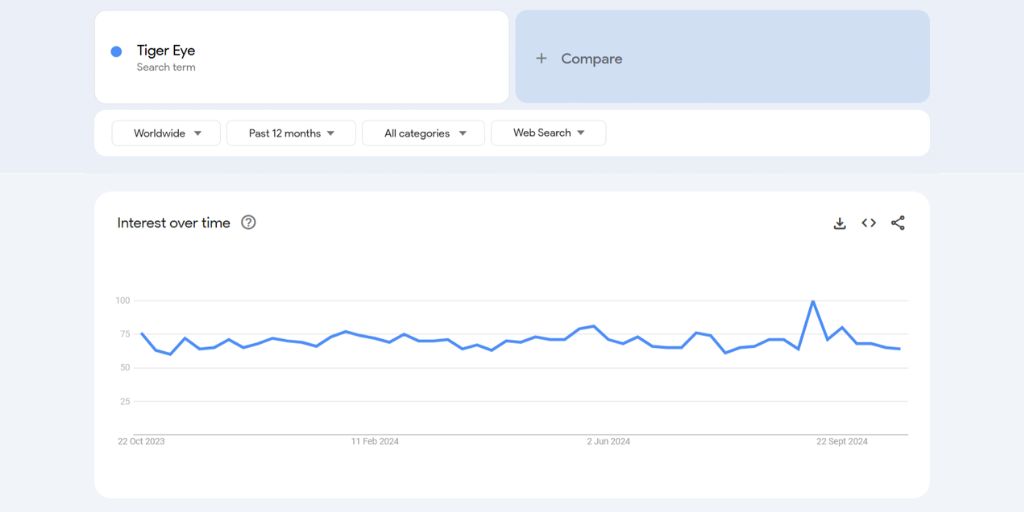Open the embed code icon

click(x=869, y=223)
